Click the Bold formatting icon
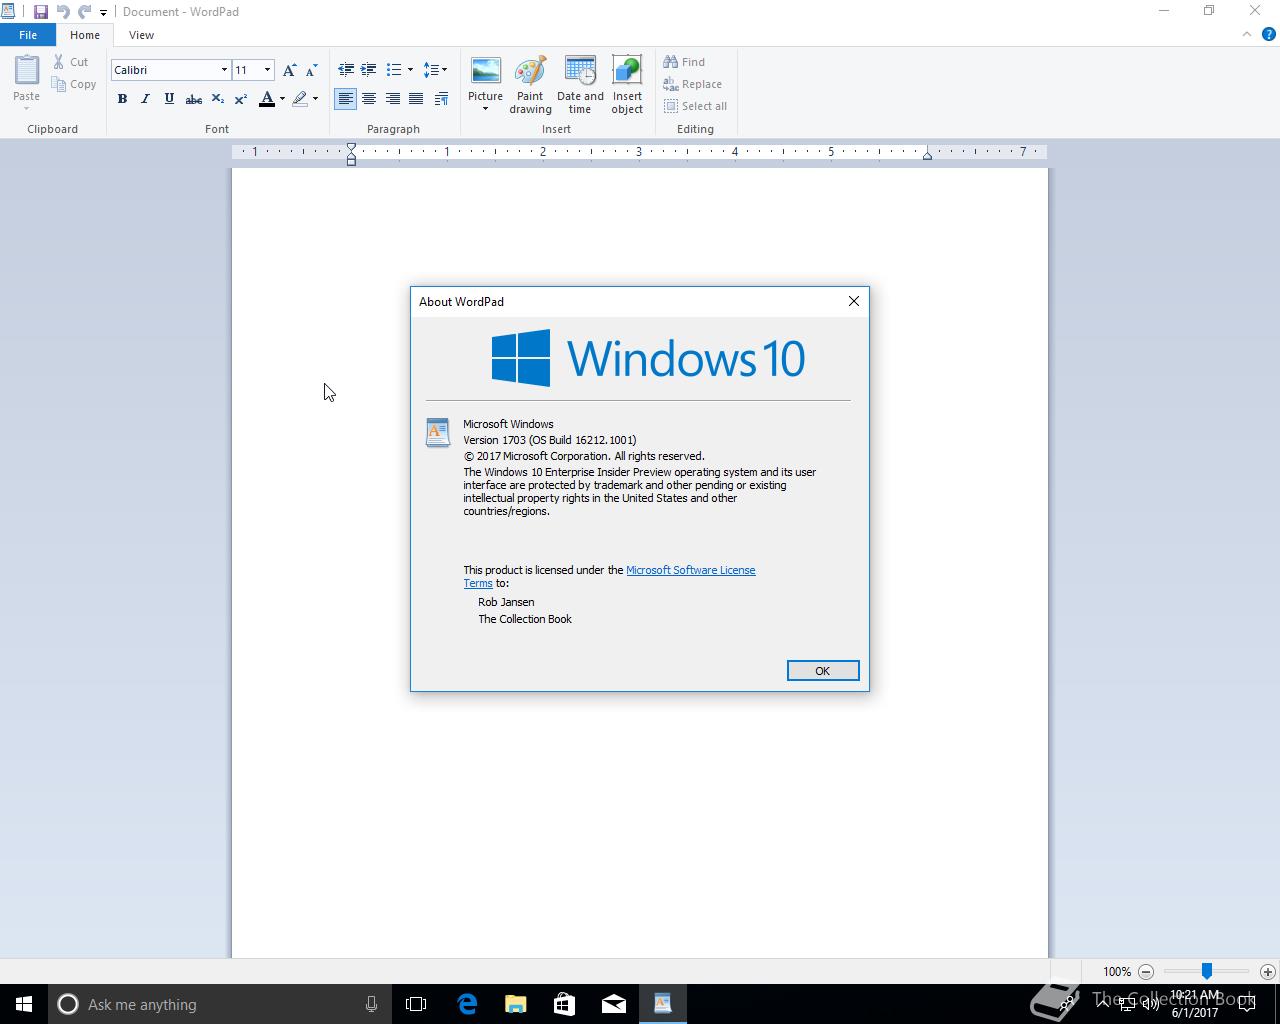The width and height of the screenshot is (1280, 1024). click(122, 99)
